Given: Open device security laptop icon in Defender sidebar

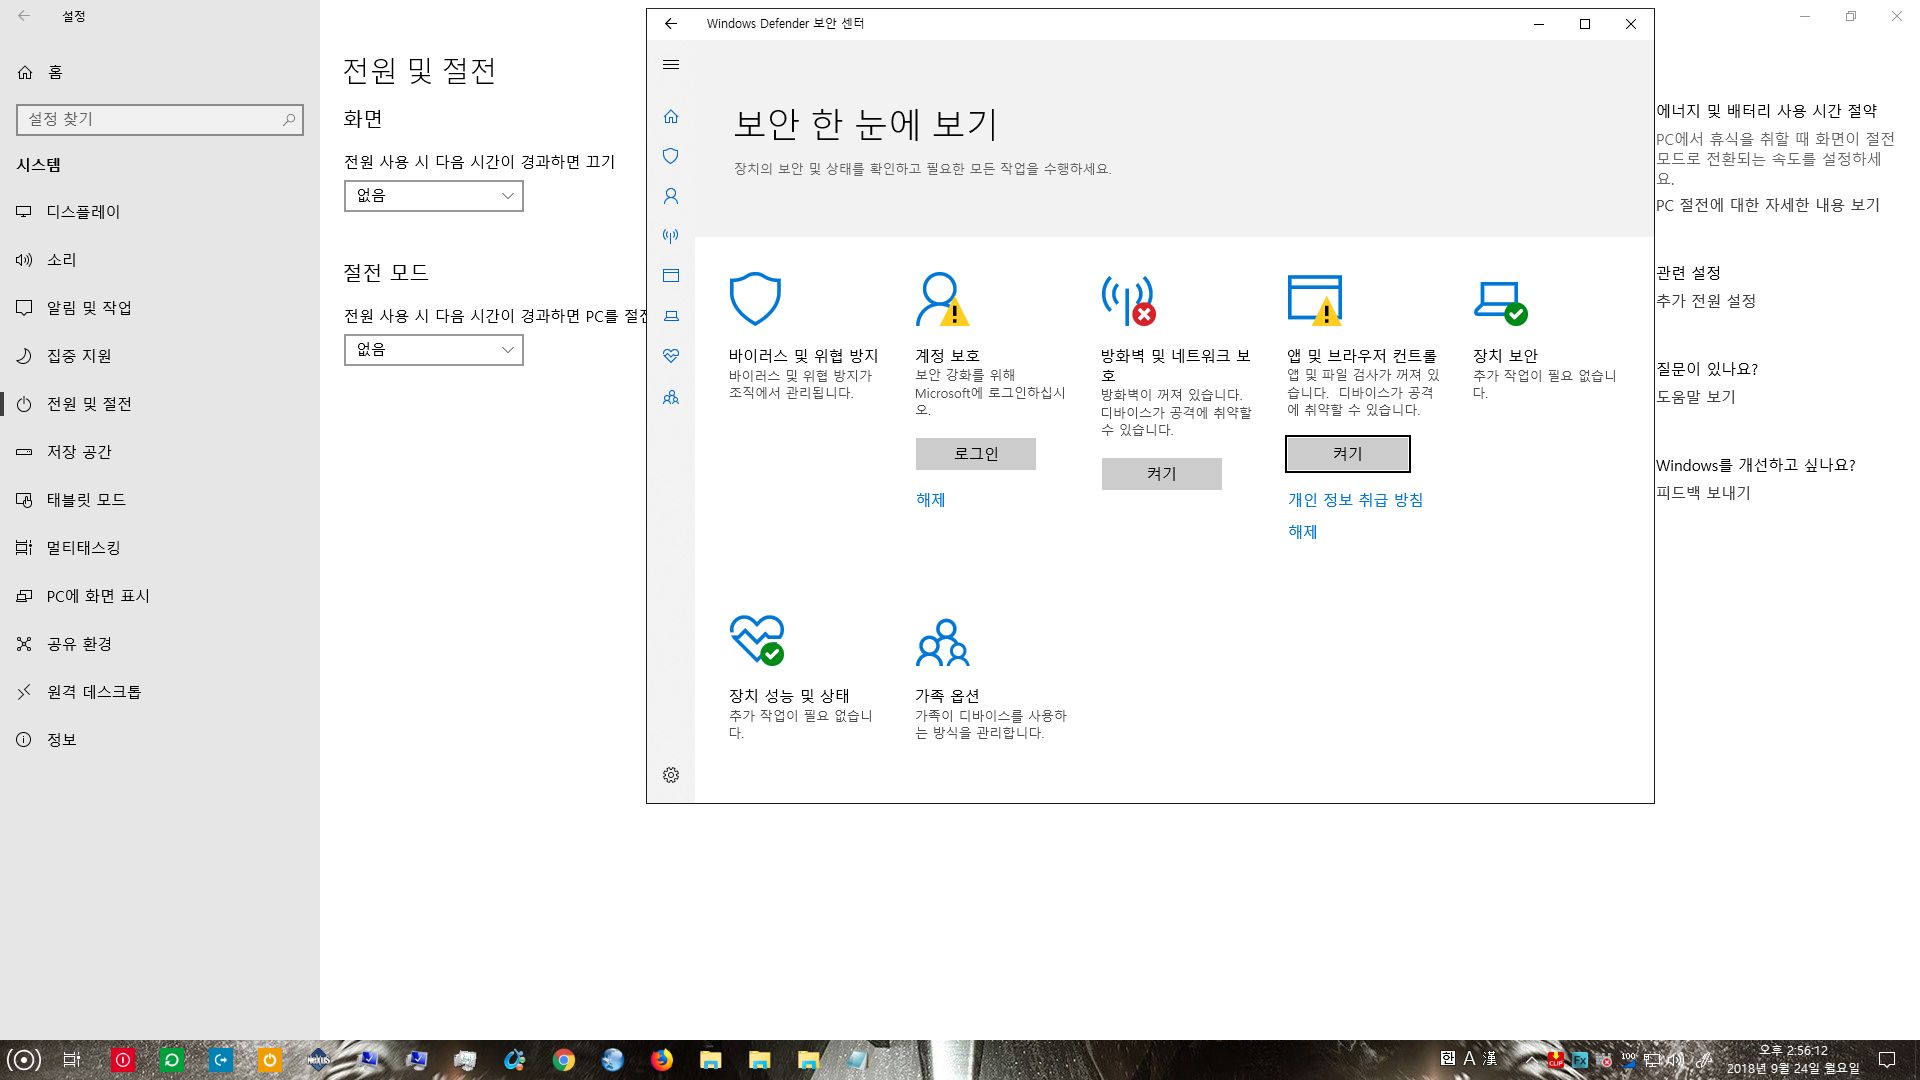Looking at the screenshot, I should pyautogui.click(x=671, y=316).
